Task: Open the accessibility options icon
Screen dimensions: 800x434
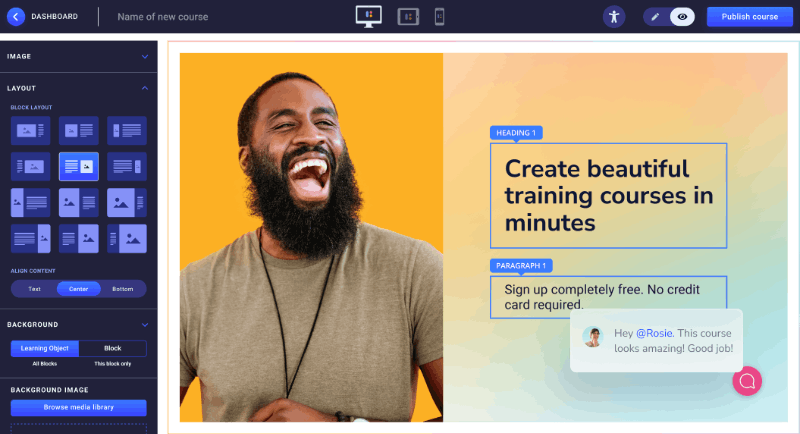Action: coord(614,16)
